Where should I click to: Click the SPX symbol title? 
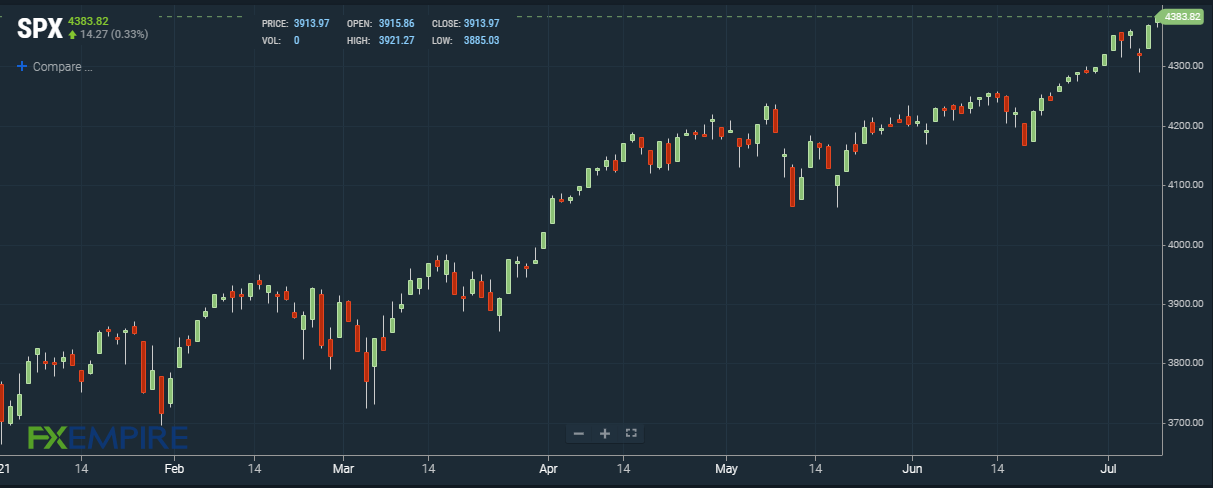[x=38, y=28]
